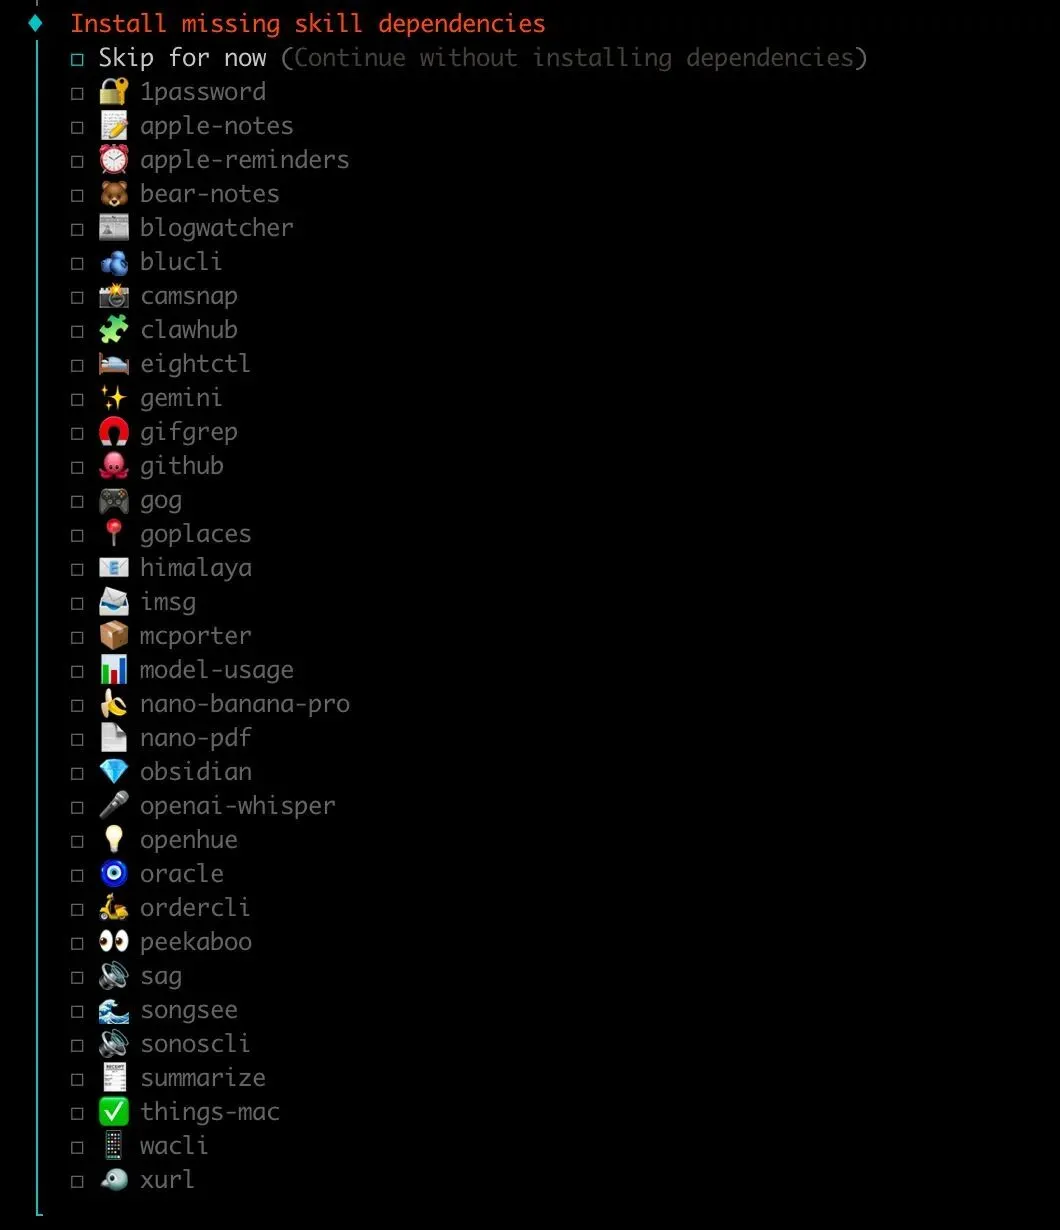Toggle the xurl checkbox
This screenshot has width=1060, height=1230.
click(77, 1181)
